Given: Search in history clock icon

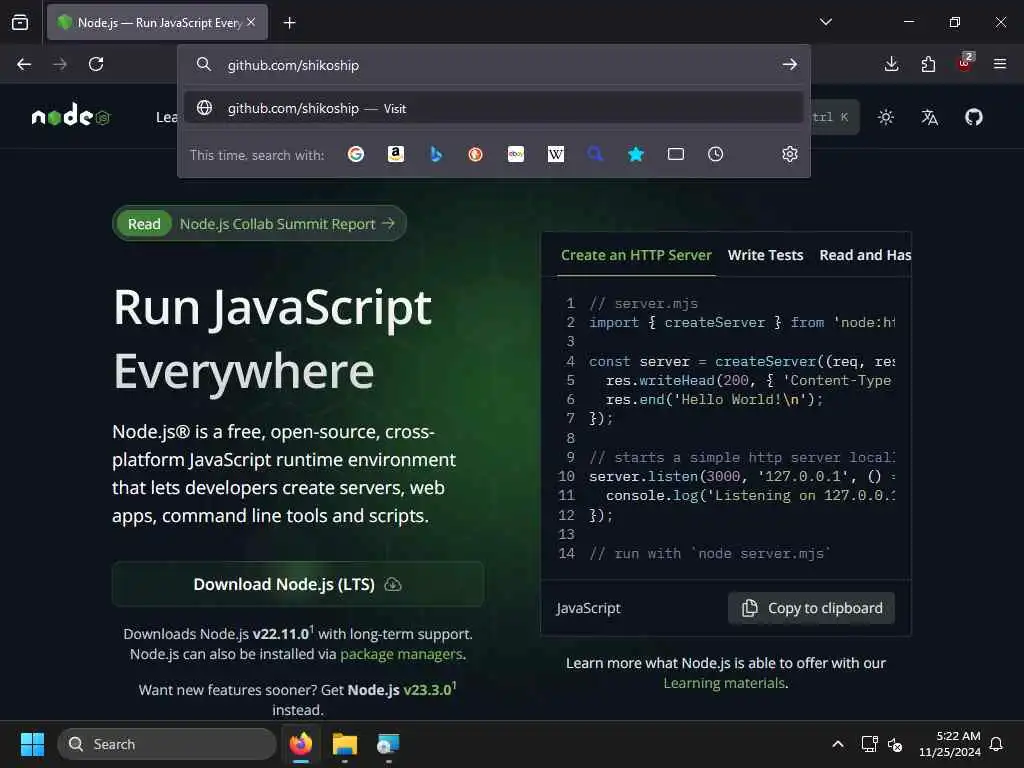Looking at the screenshot, I should tap(716, 154).
